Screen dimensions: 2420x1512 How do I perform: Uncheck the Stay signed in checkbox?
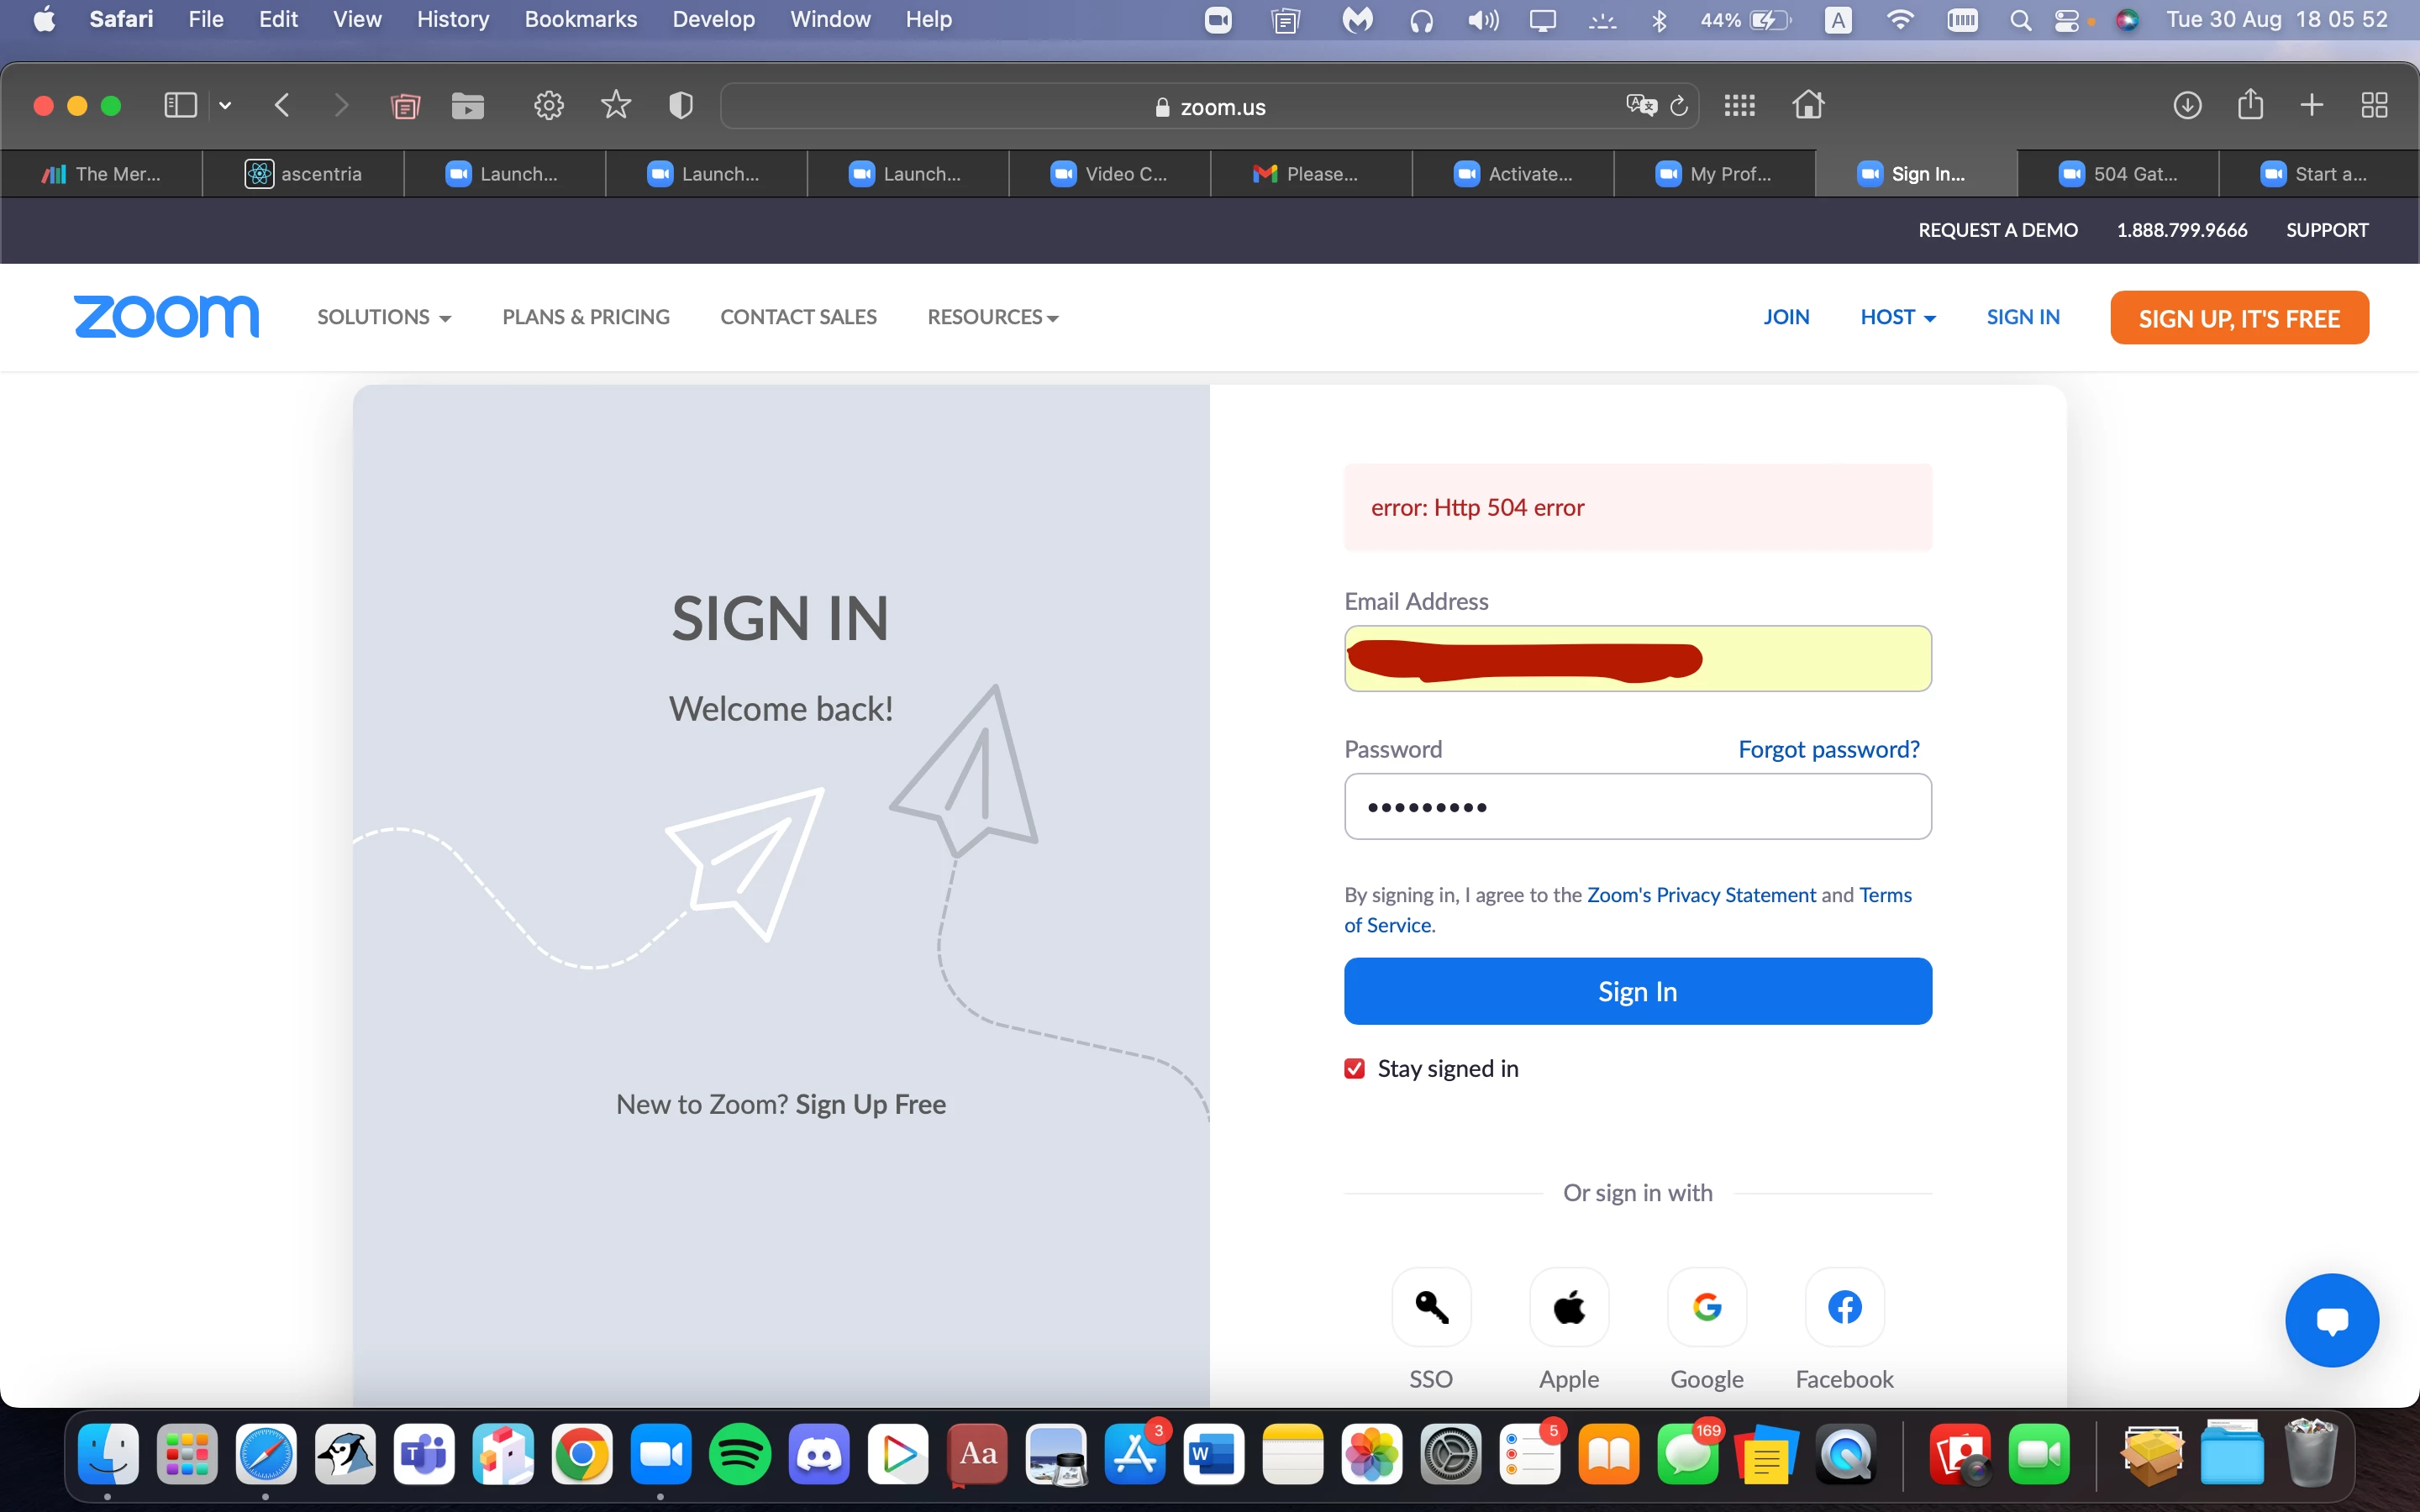pos(1354,1069)
